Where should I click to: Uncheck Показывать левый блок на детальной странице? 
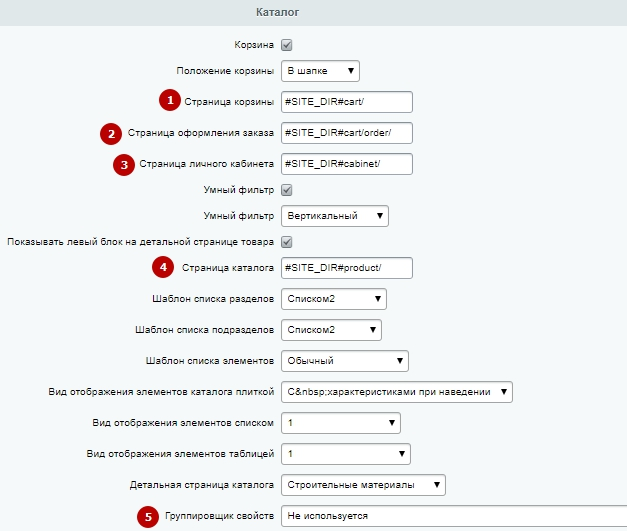[286, 242]
